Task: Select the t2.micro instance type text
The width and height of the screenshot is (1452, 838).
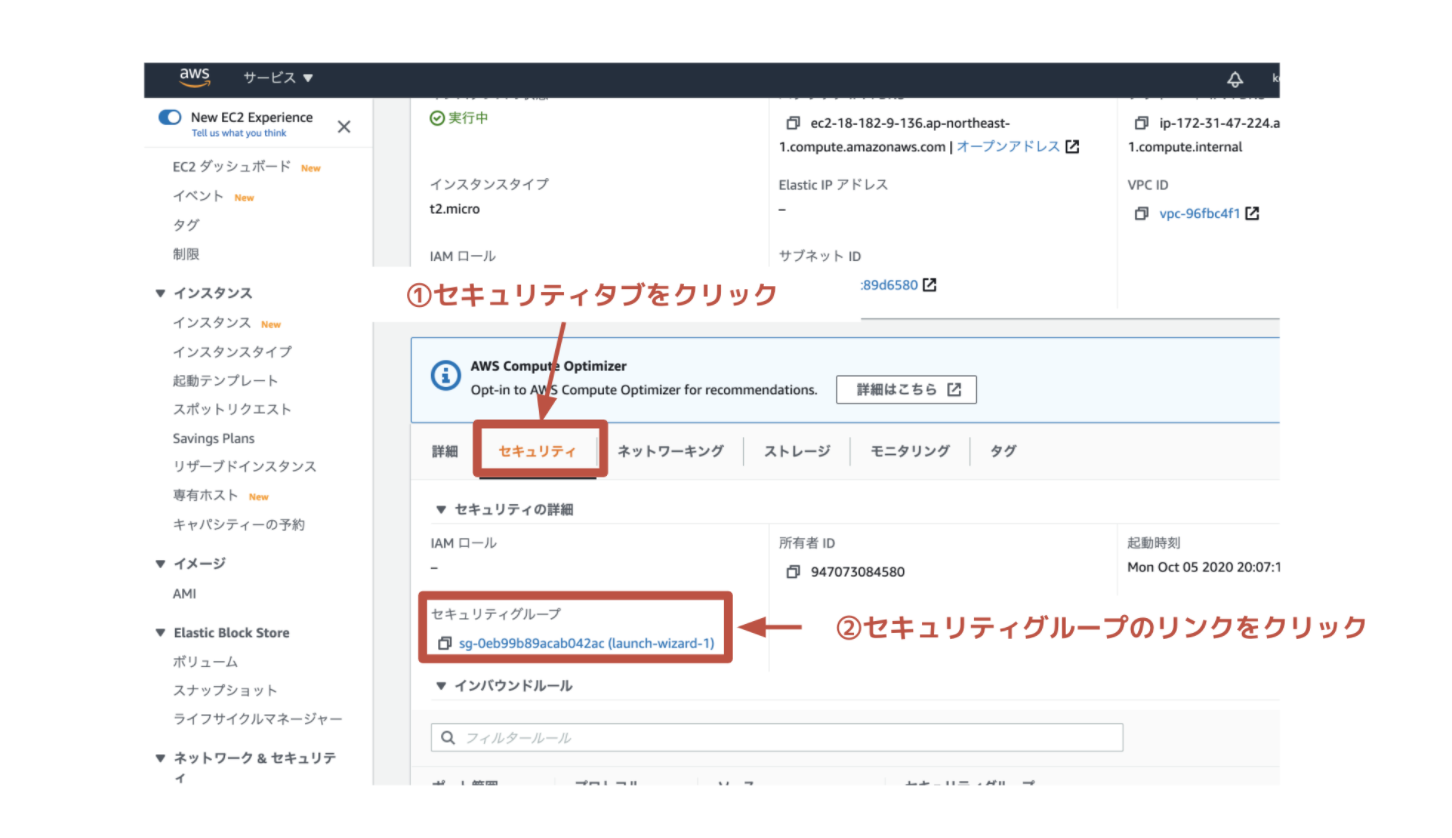Action: [x=457, y=210]
